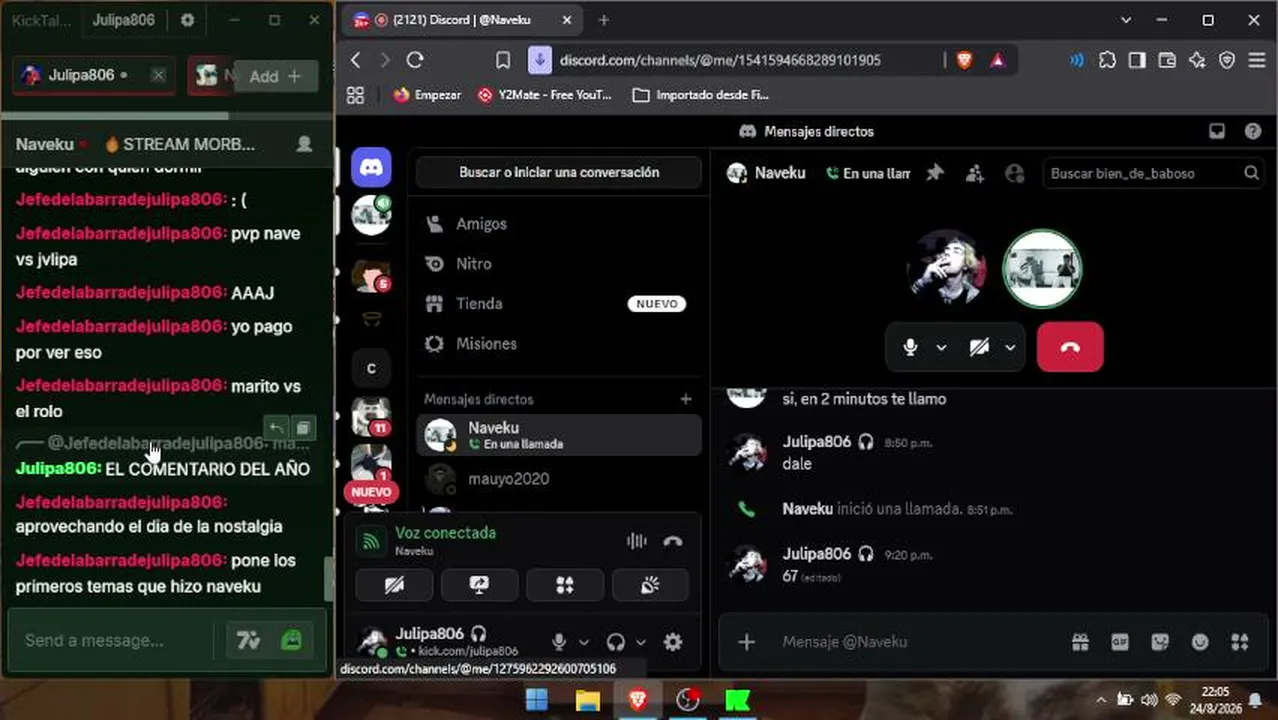Open the tab search dropdown arrow
This screenshot has height=720, width=1278.
tap(1126, 20)
